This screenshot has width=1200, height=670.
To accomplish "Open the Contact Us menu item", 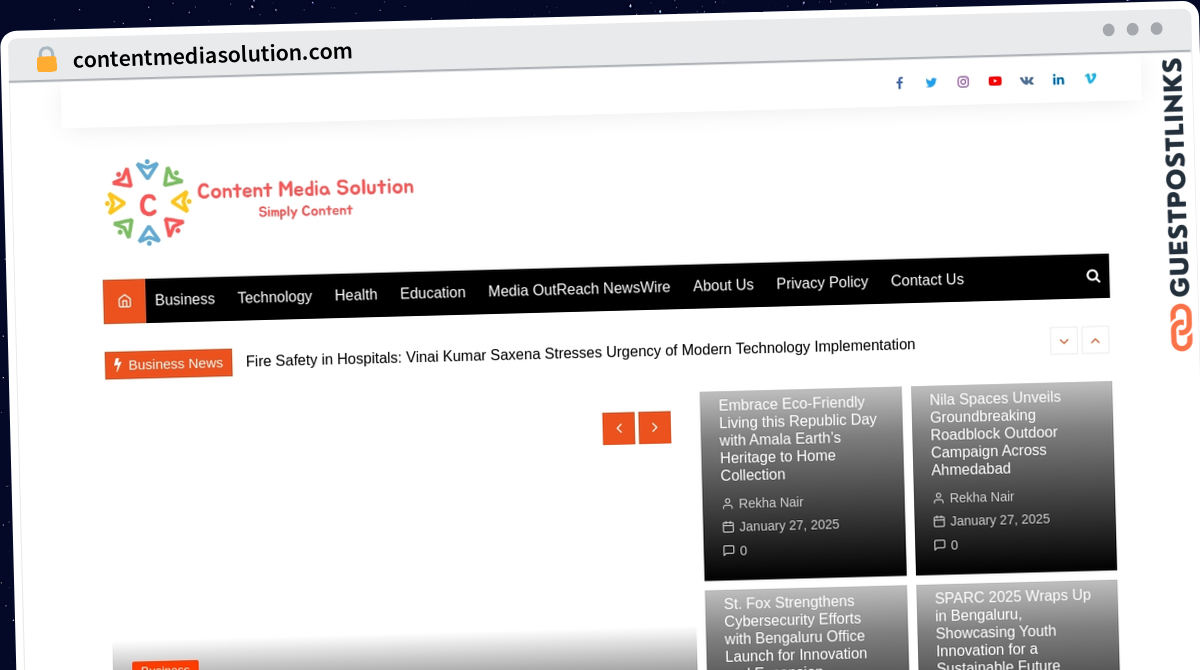I will (x=927, y=280).
